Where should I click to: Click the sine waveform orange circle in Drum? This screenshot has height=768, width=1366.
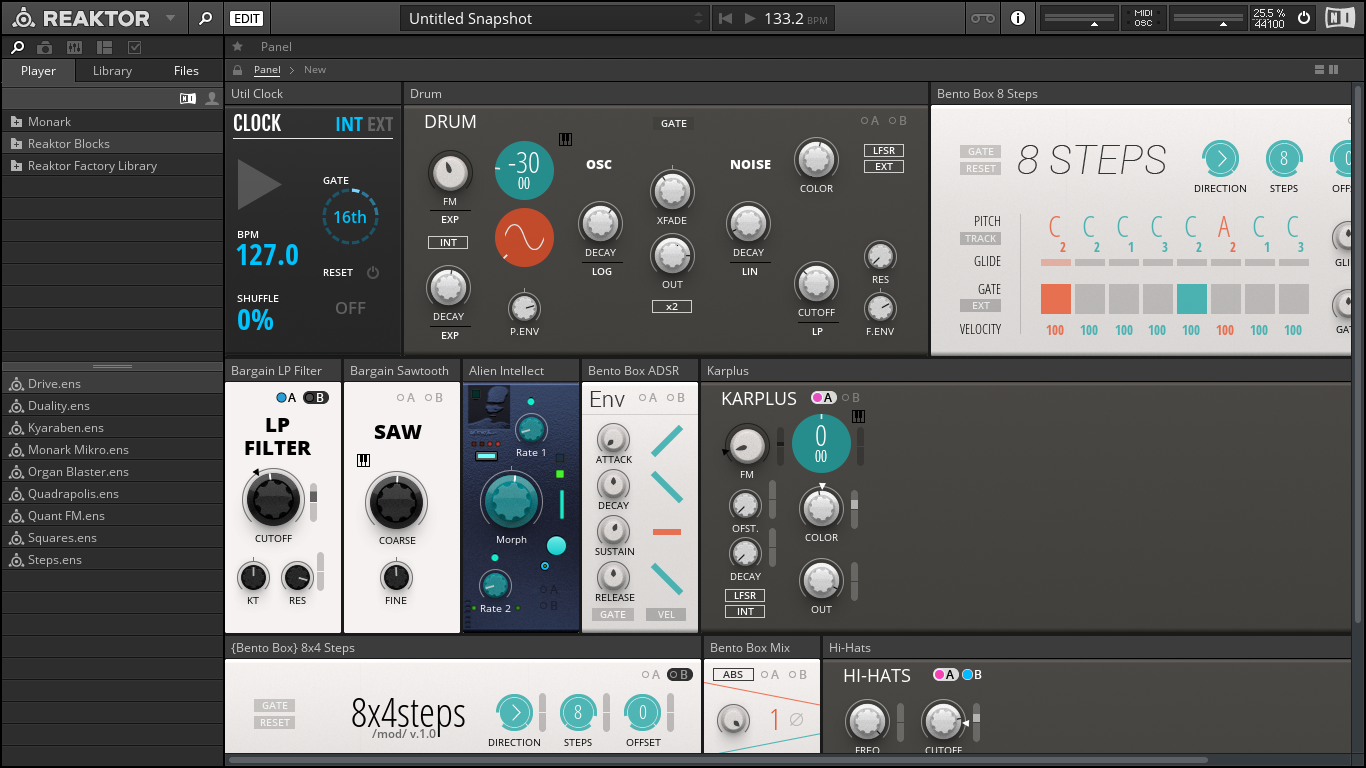click(524, 237)
